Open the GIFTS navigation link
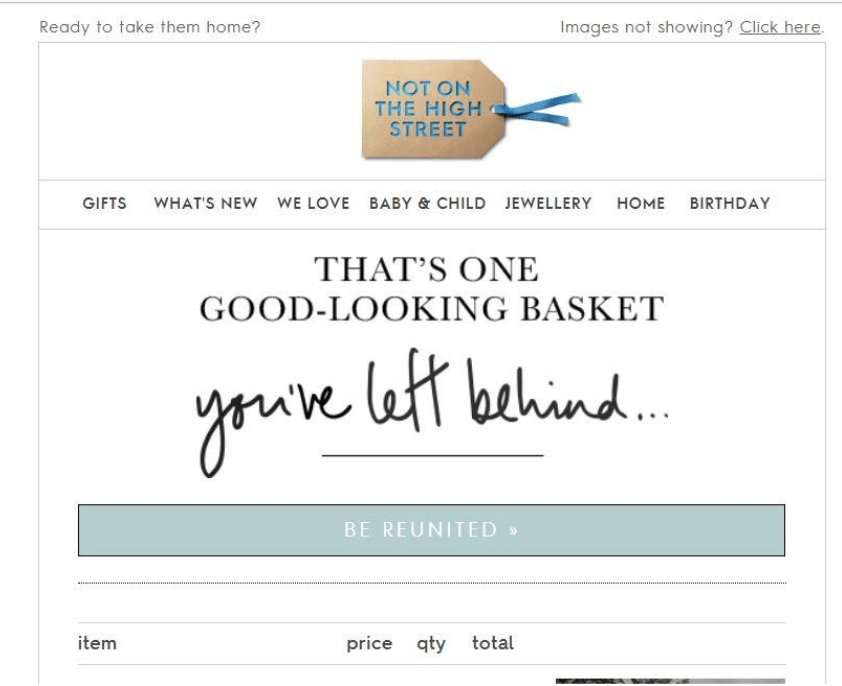 click(x=104, y=204)
